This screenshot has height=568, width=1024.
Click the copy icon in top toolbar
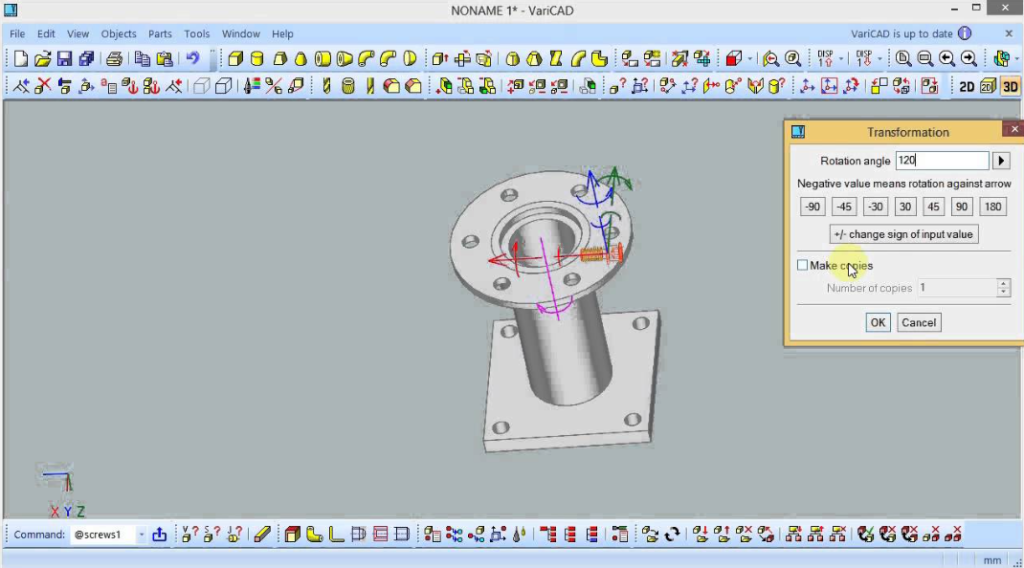(142, 59)
